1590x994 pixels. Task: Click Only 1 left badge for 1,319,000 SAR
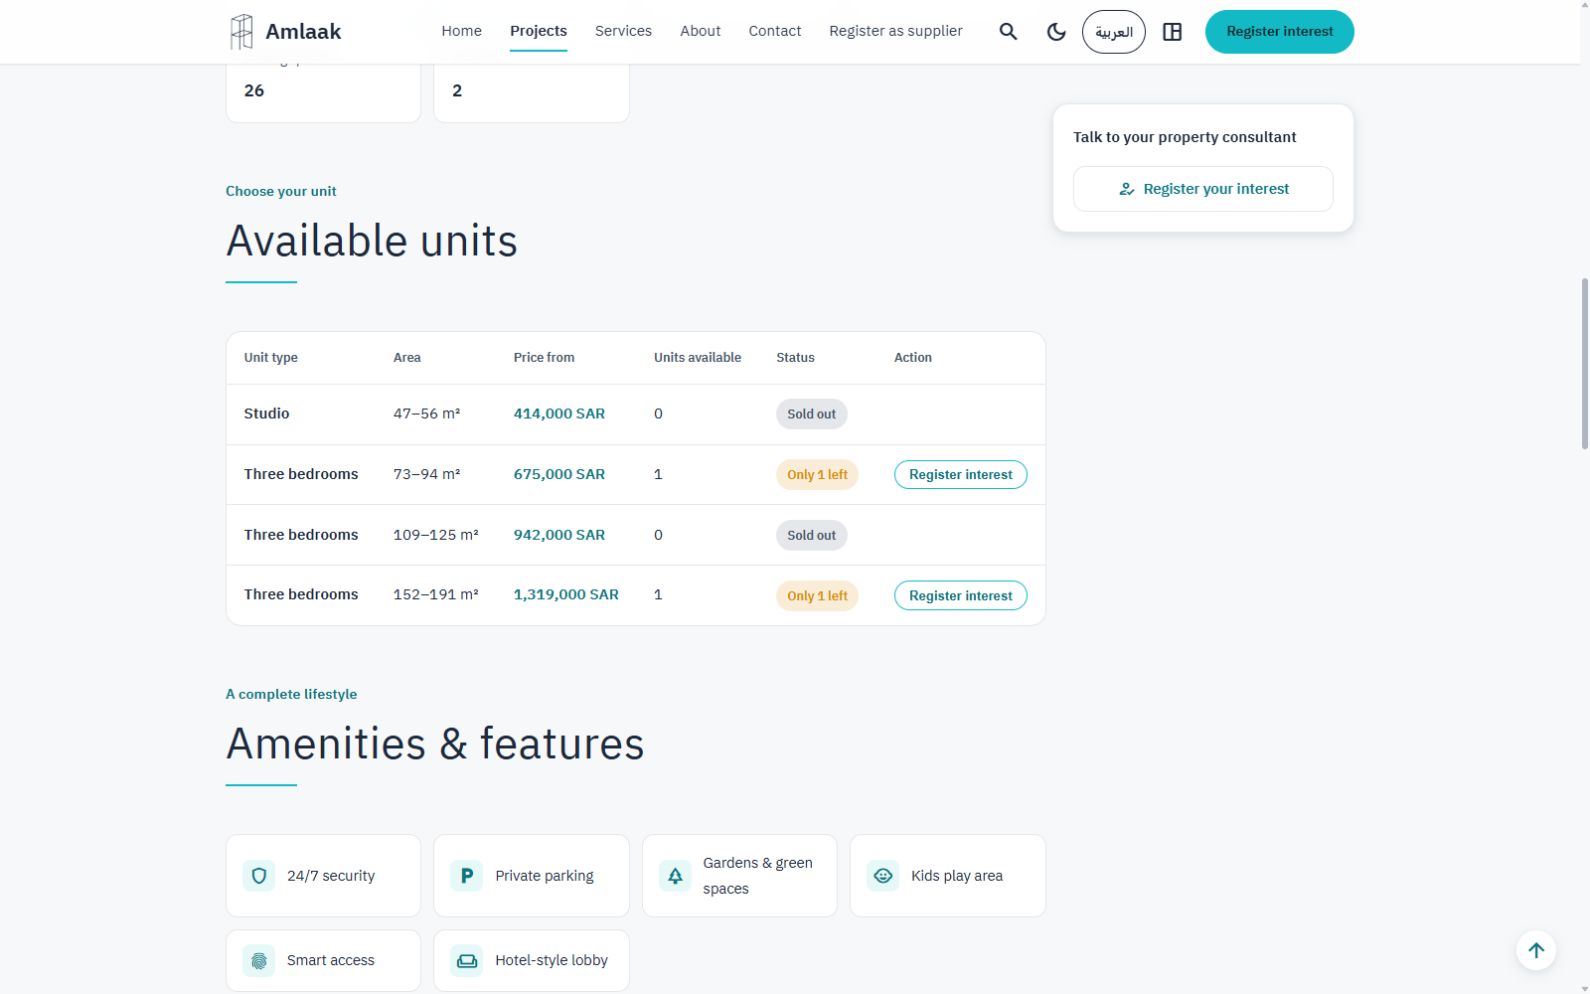[817, 596]
